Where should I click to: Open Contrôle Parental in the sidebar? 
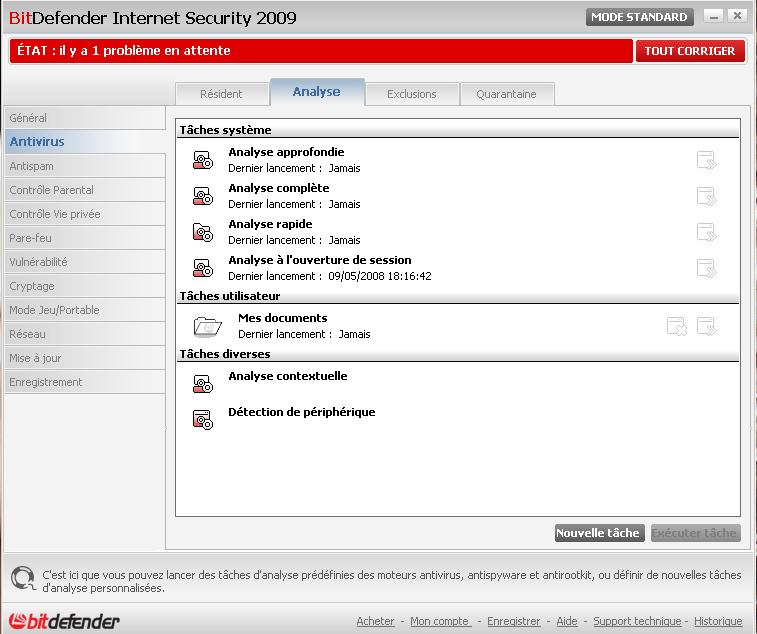click(x=84, y=190)
